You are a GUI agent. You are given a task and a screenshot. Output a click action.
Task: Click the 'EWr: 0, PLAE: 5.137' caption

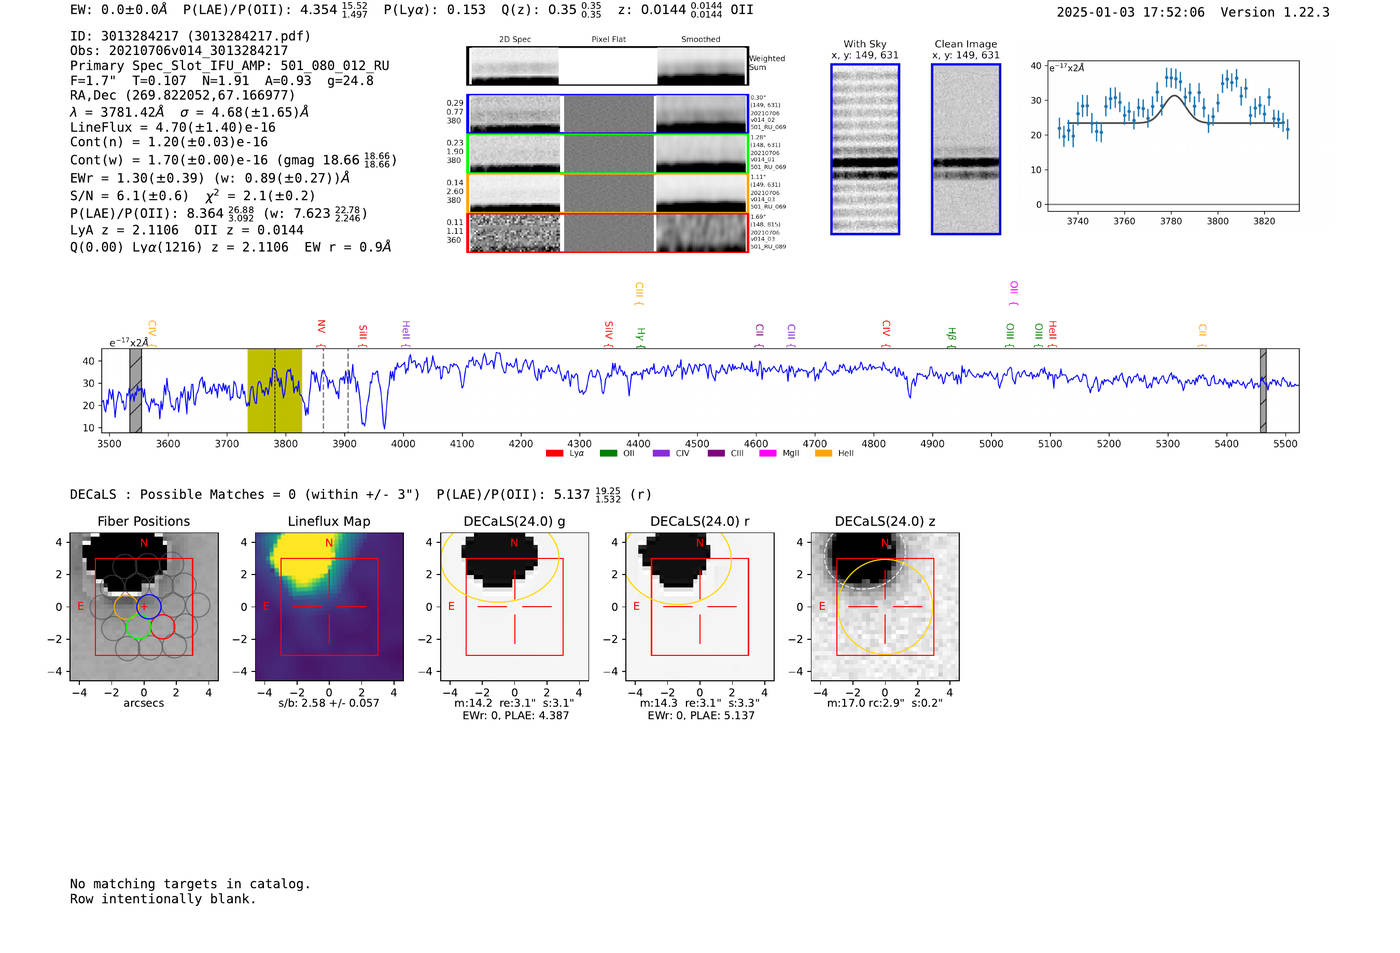click(701, 716)
